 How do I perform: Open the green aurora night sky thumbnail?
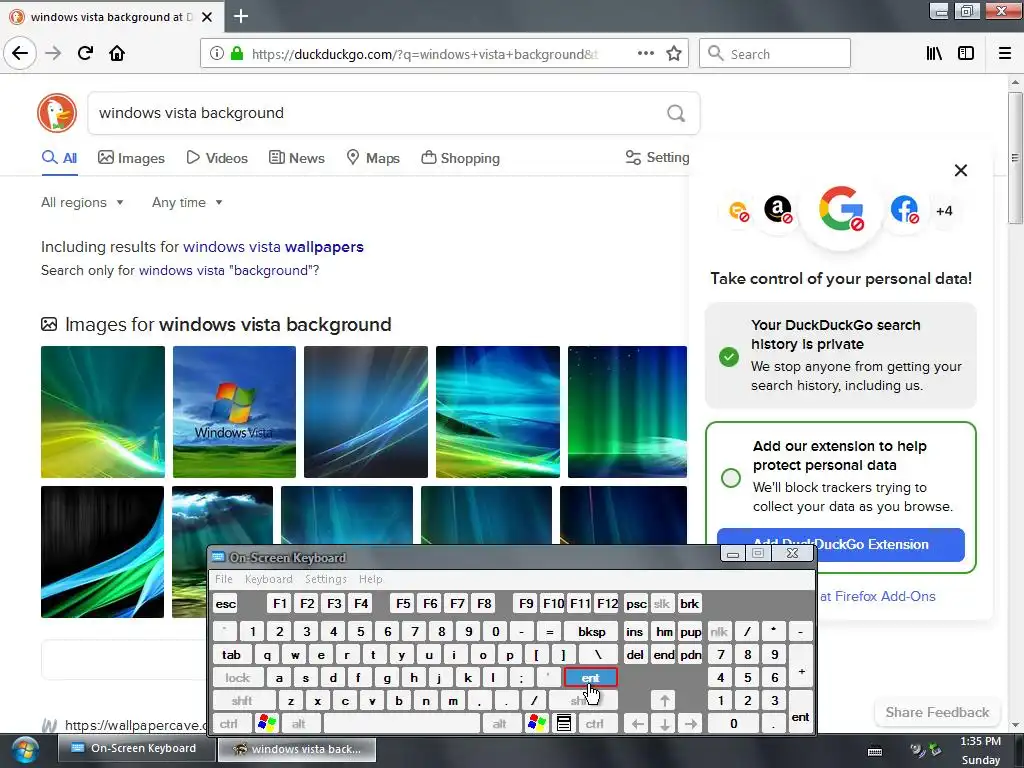(627, 412)
